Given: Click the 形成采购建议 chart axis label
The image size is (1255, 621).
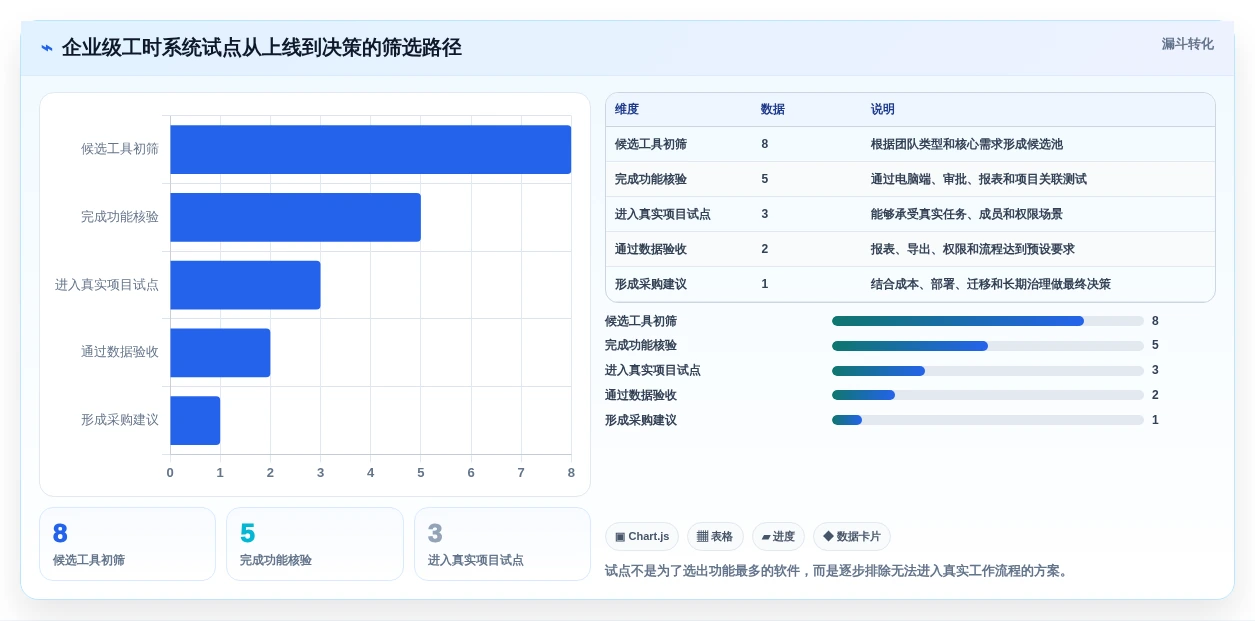Looking at the screenshot, I should 120,420.
